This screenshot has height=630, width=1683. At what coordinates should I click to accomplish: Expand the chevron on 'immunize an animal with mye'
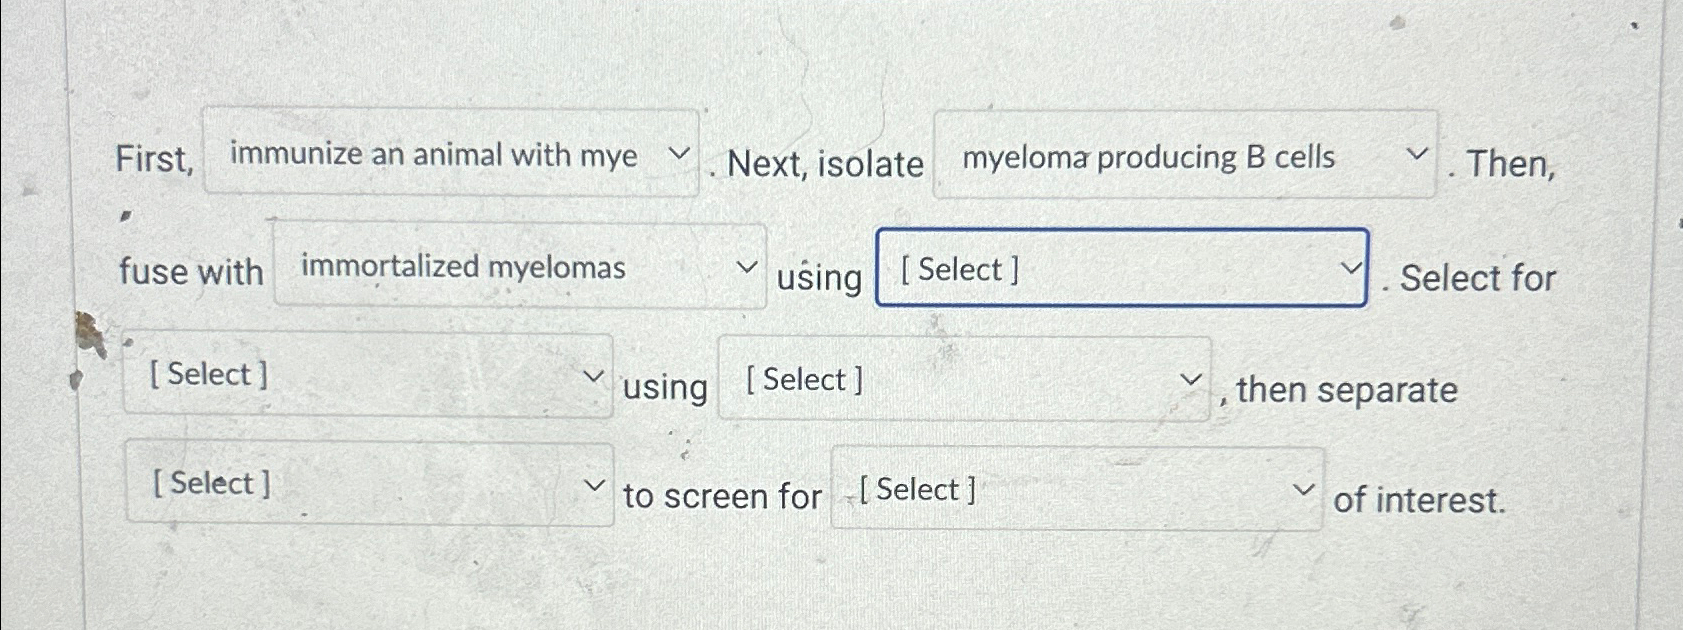(679, 154)
